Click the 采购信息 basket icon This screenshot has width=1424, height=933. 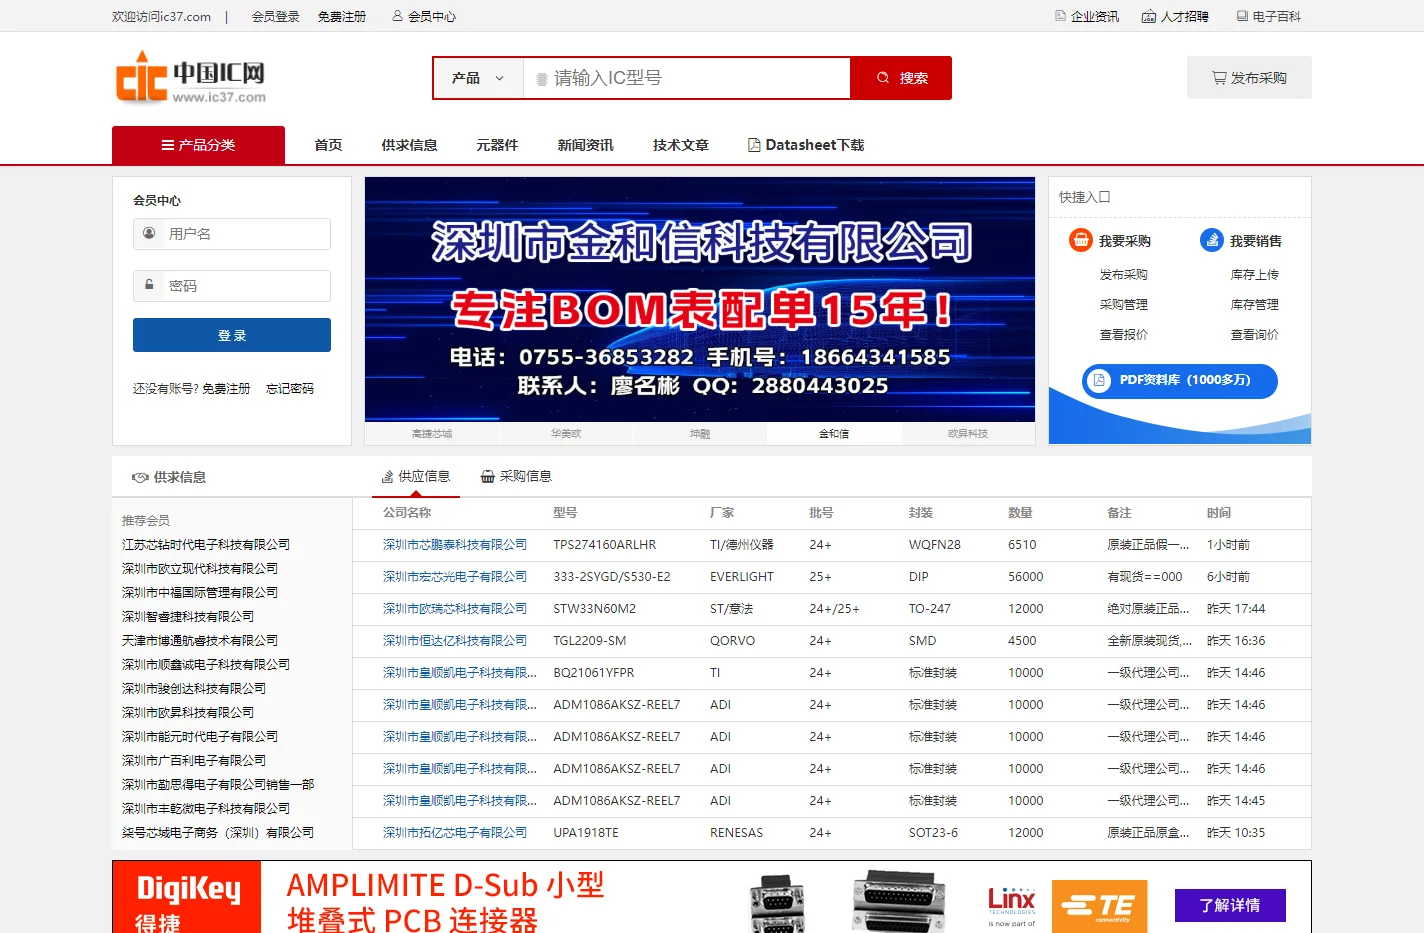pos(488,477)
